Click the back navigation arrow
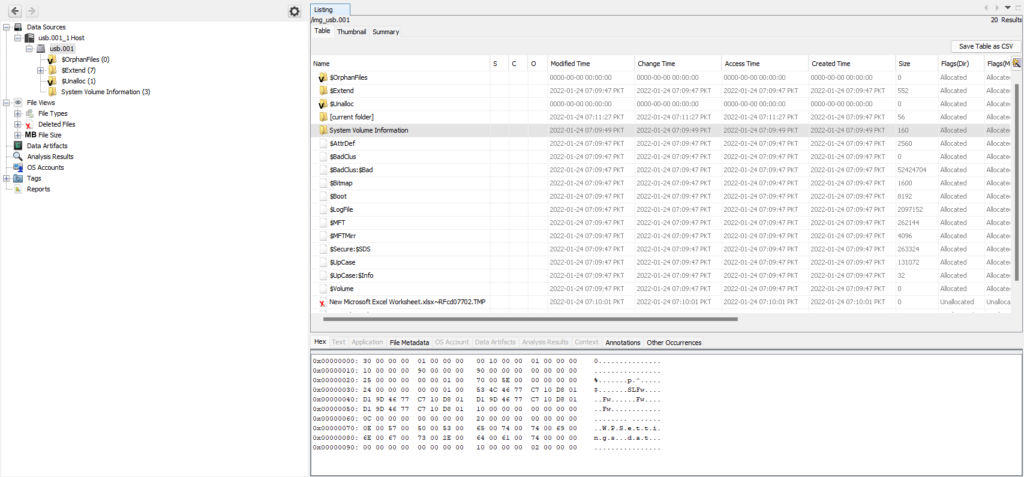 [15, 11]
